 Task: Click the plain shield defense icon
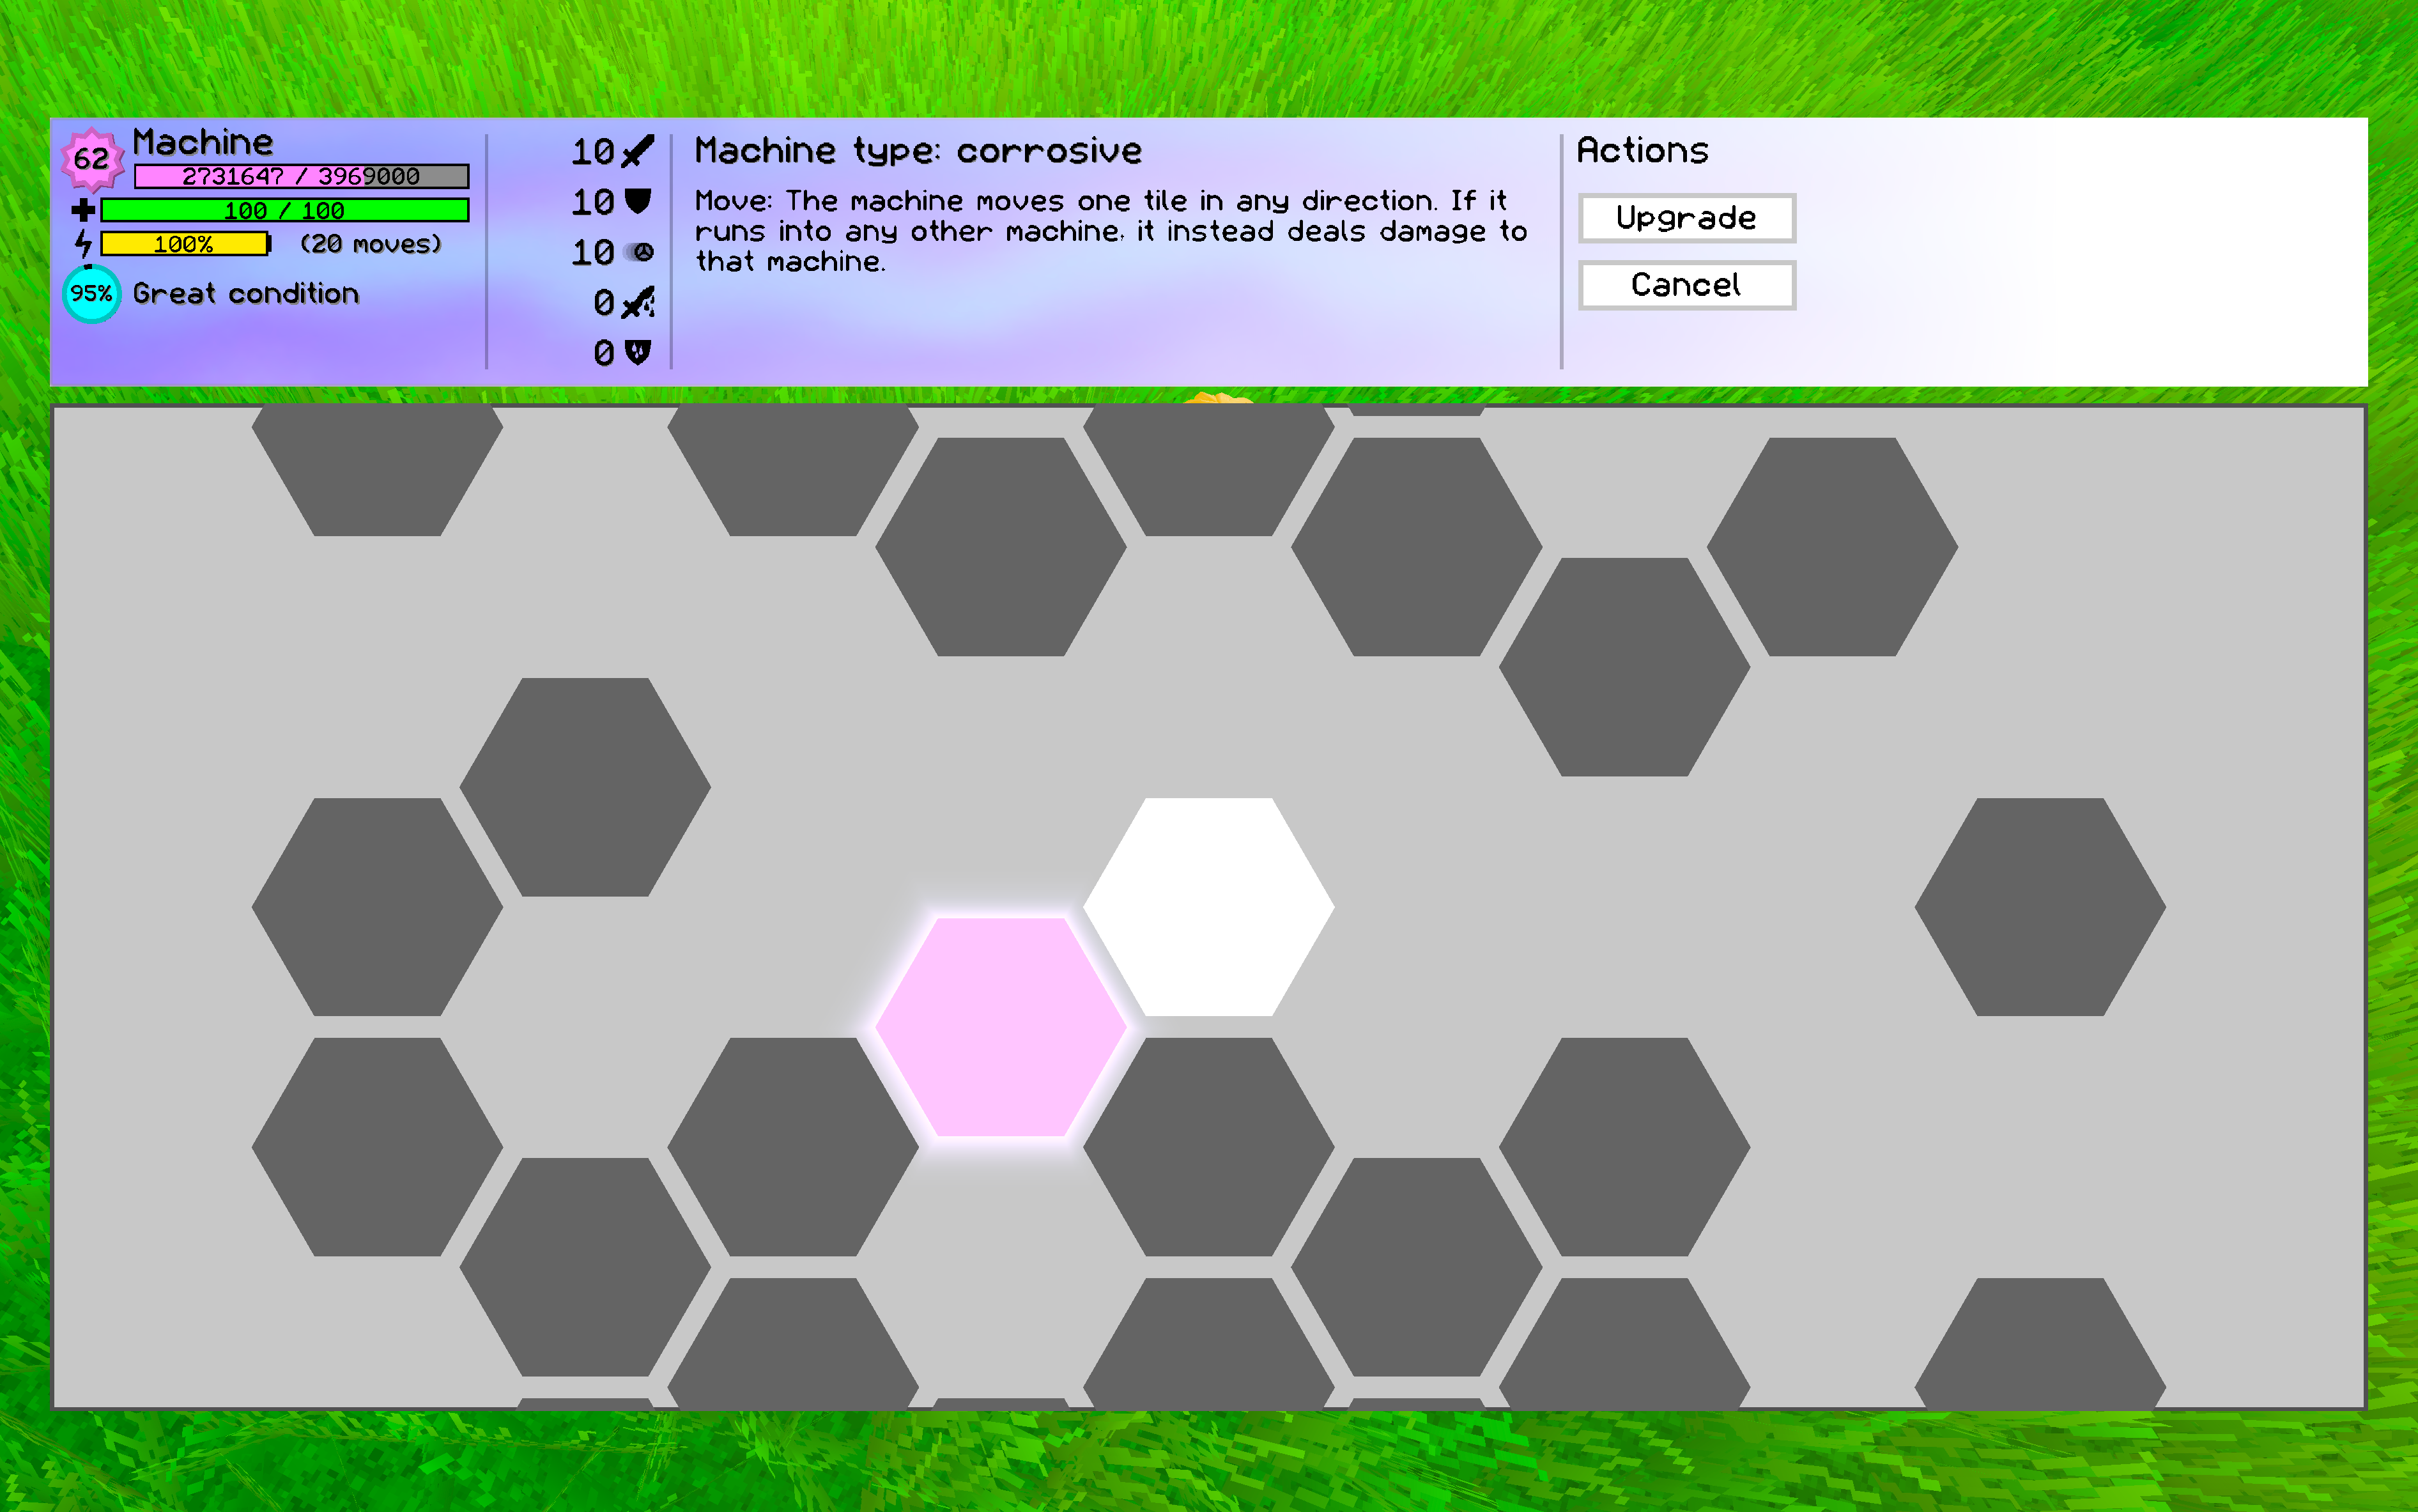click(637, 202)
